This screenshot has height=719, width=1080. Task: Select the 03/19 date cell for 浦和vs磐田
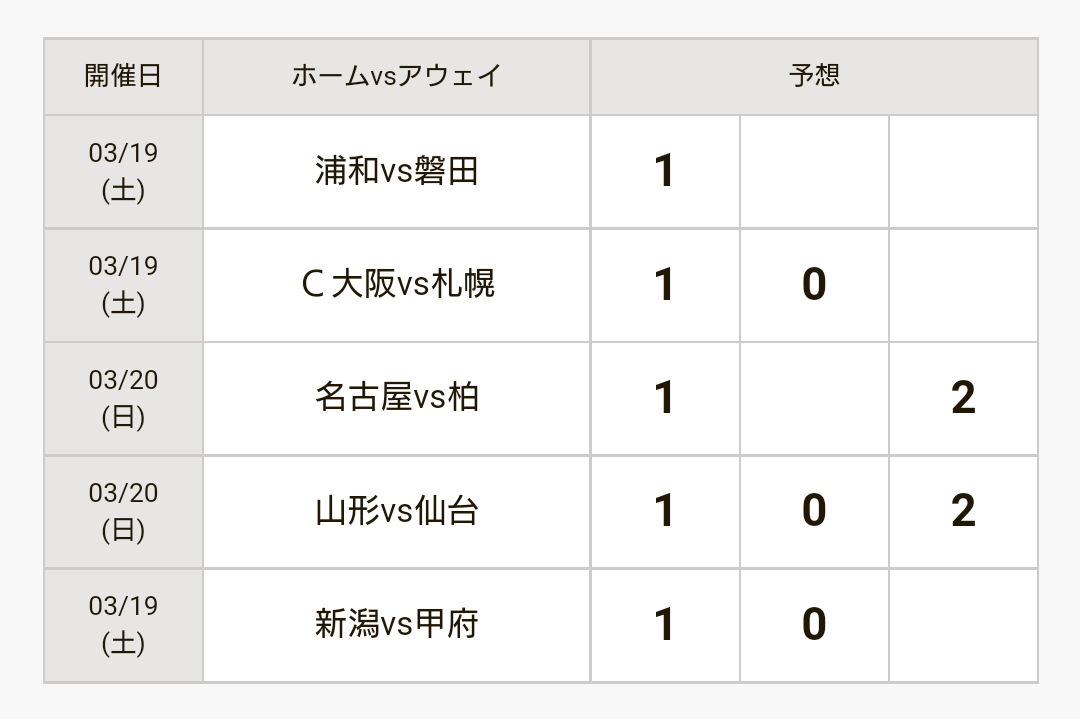pos(123,171)
